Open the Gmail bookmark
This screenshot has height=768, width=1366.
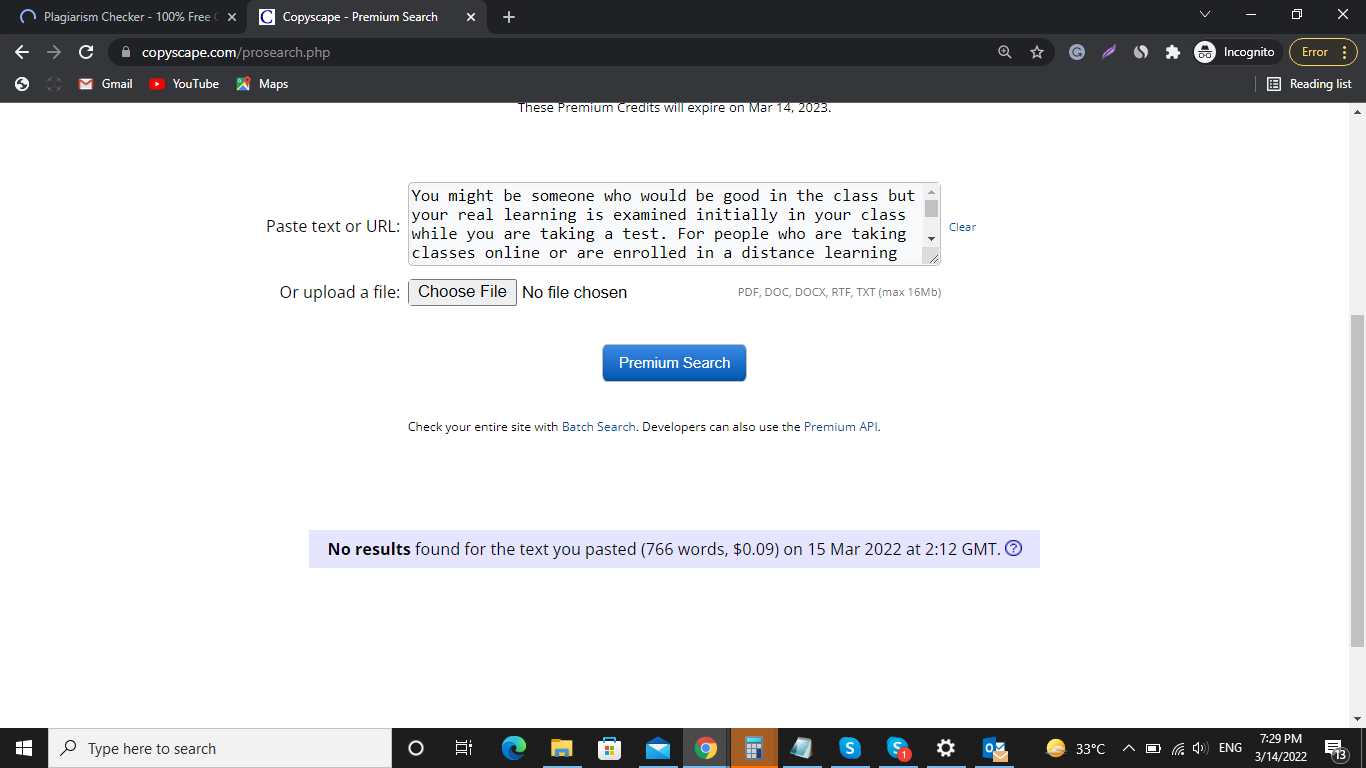106,84
